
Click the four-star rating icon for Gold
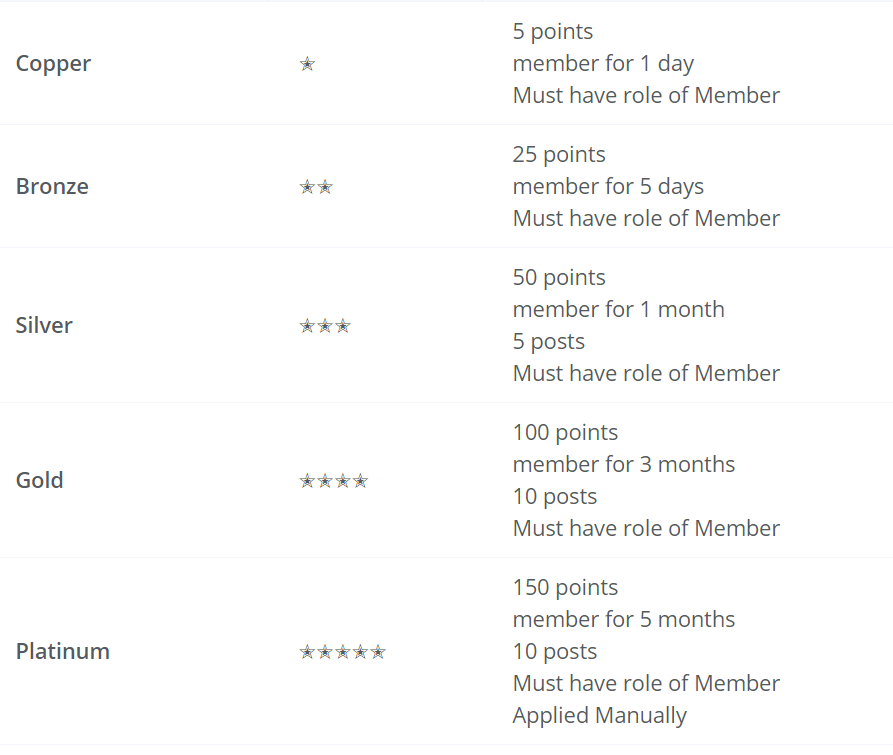click(x=334, y=481)
